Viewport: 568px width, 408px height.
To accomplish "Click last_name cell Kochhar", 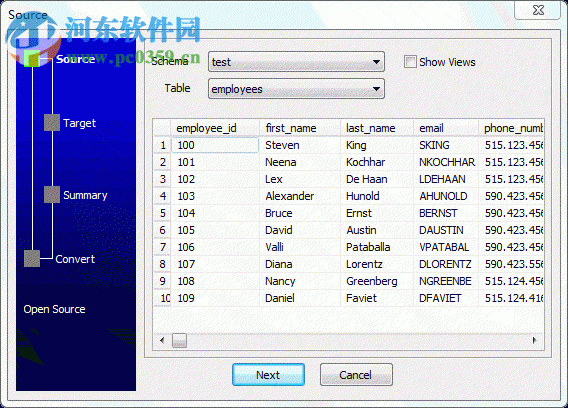I will (x=377, y=162).
